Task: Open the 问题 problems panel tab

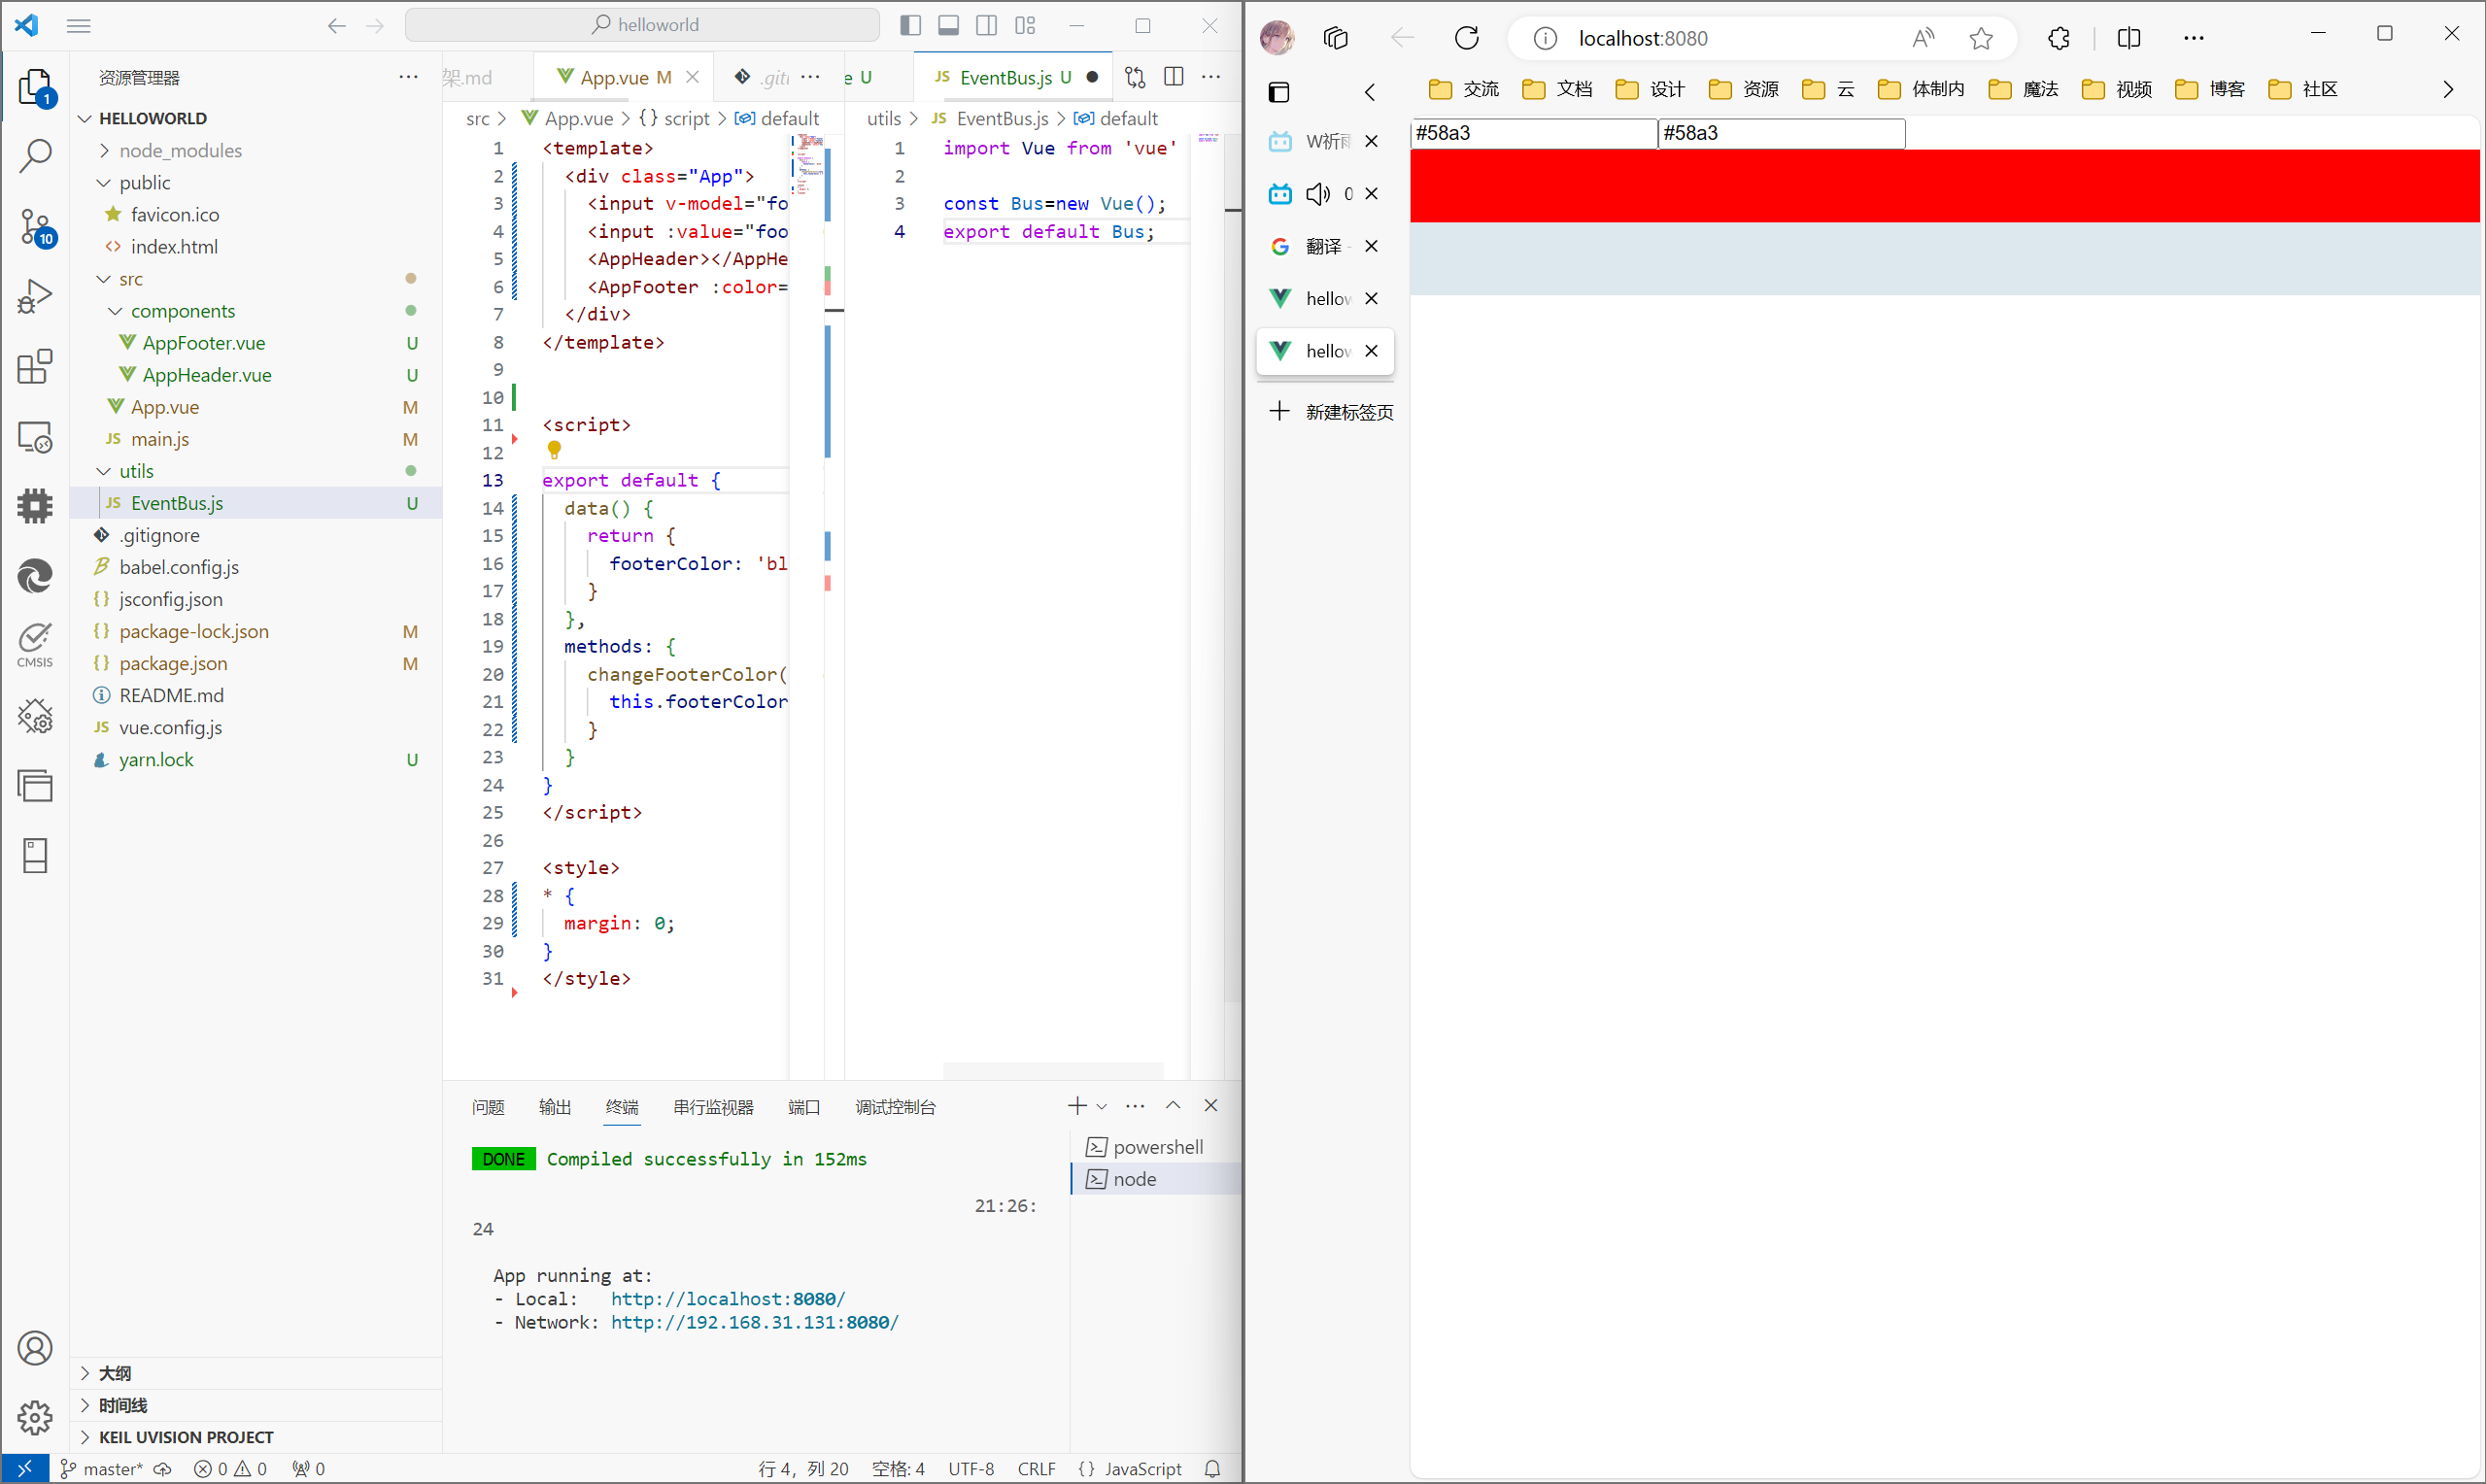Action: 488,1107
